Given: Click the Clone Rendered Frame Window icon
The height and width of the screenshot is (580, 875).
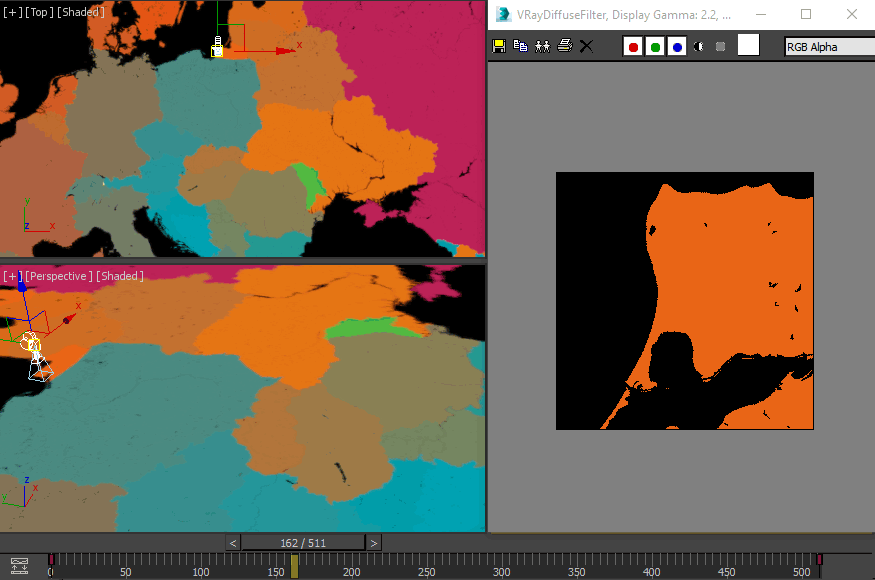Looking at the screenshot, I should [x=542, y=46].
